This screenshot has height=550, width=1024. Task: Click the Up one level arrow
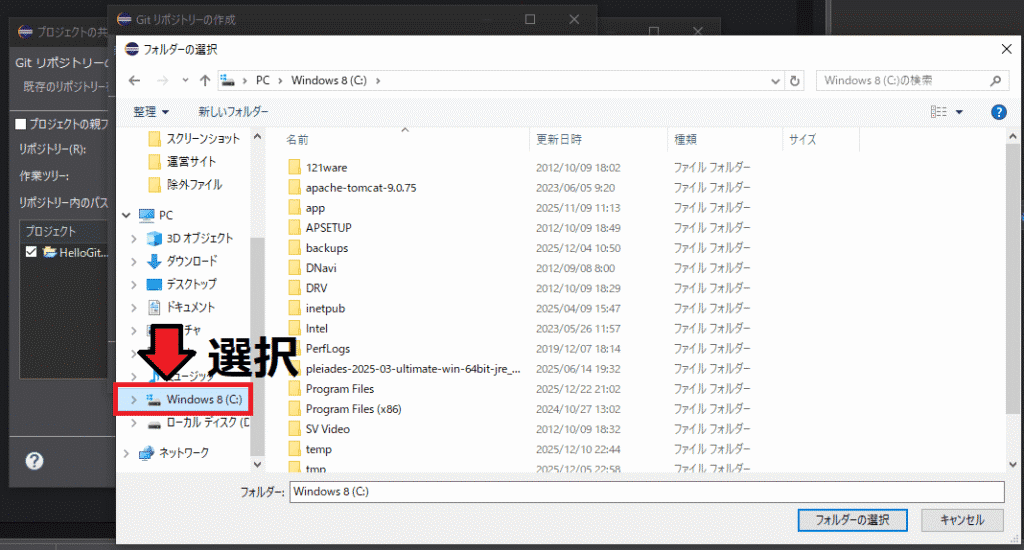coord(205,81)
